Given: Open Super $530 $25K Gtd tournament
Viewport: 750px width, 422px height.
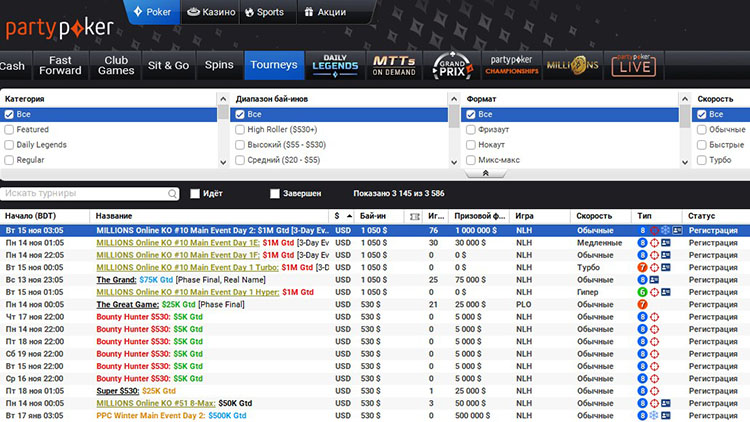Looking at the screenshot, I should click(118, 391).
